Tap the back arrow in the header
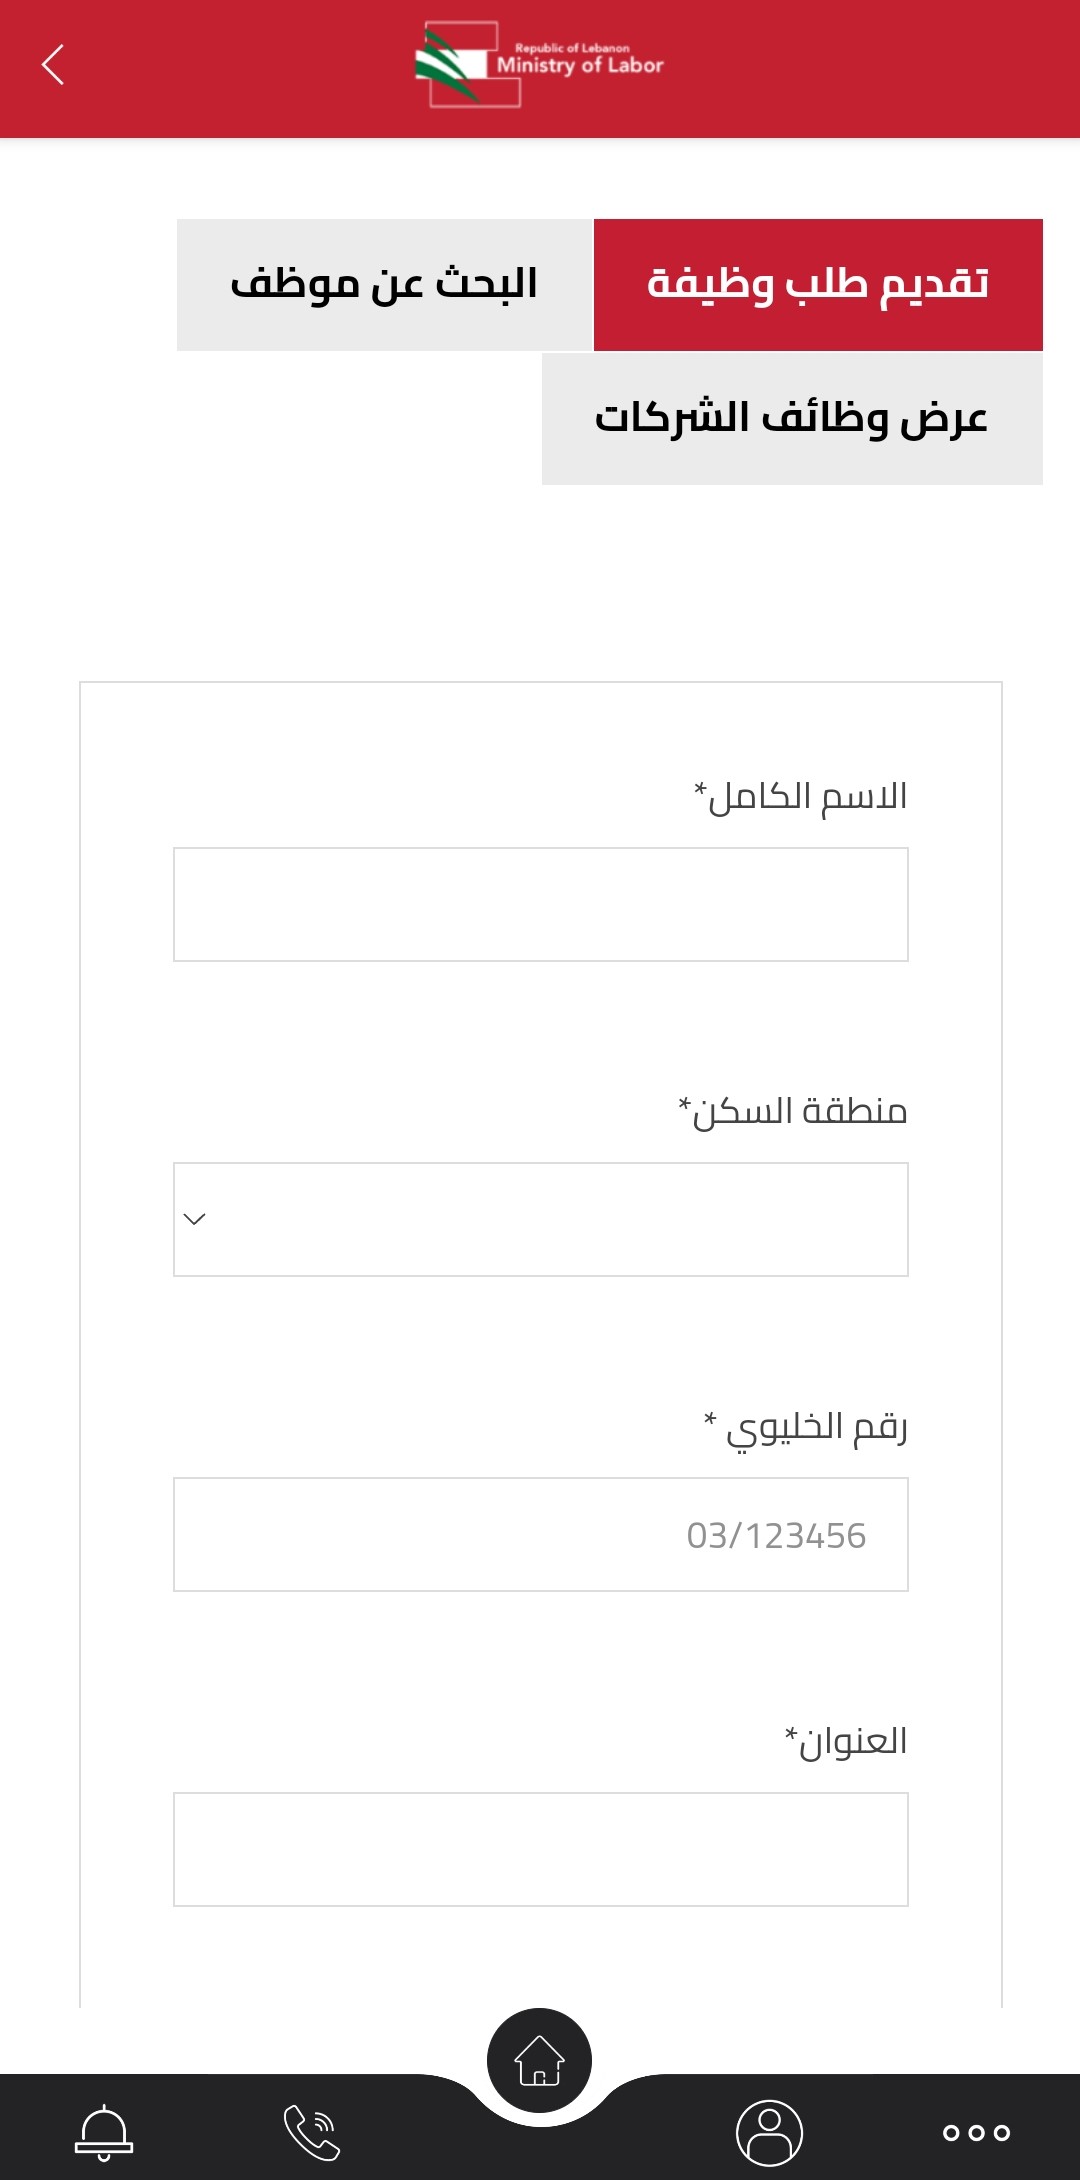 coord(53,65)
